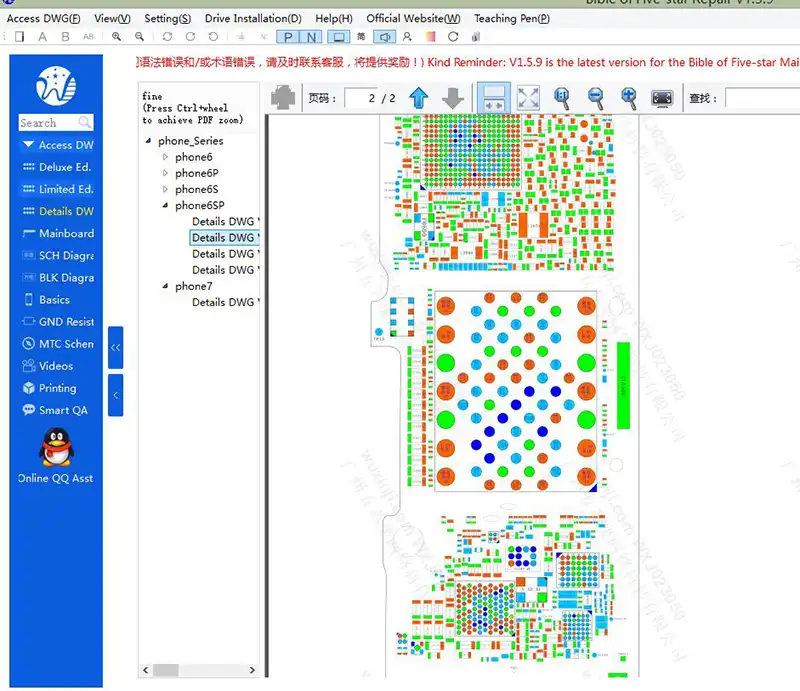Open GND Resist in sidebar
This screenshot has height=691, width=800.
pos(58,322)
